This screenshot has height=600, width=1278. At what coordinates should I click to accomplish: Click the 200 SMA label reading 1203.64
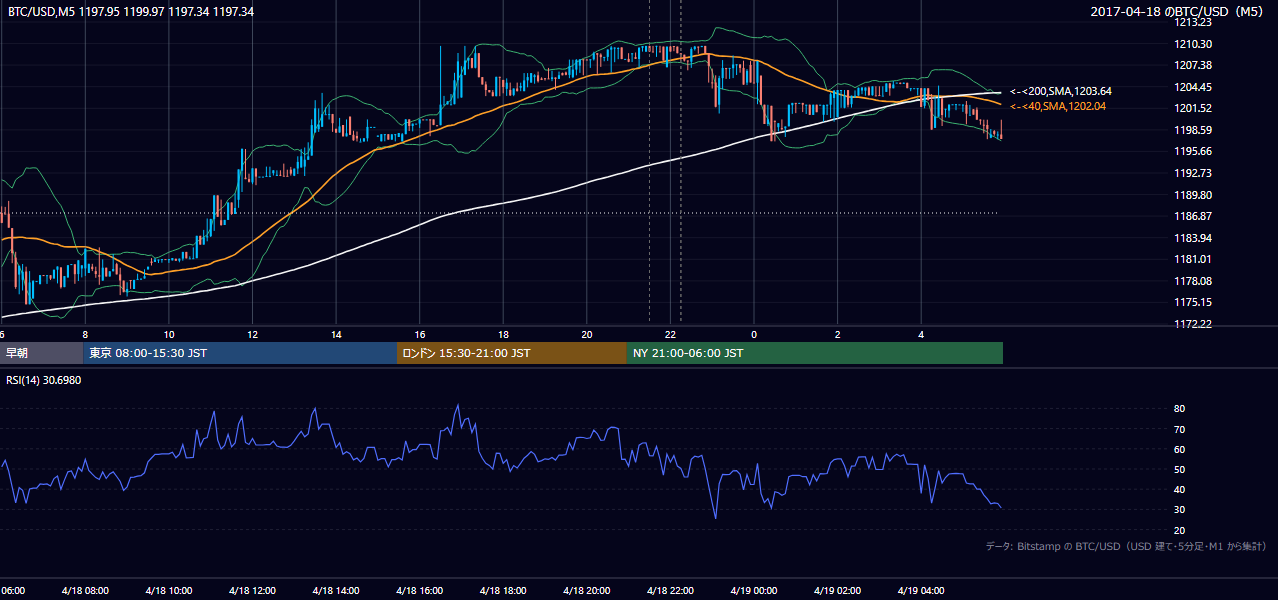pyautogui.click(x=1061, y=91)
